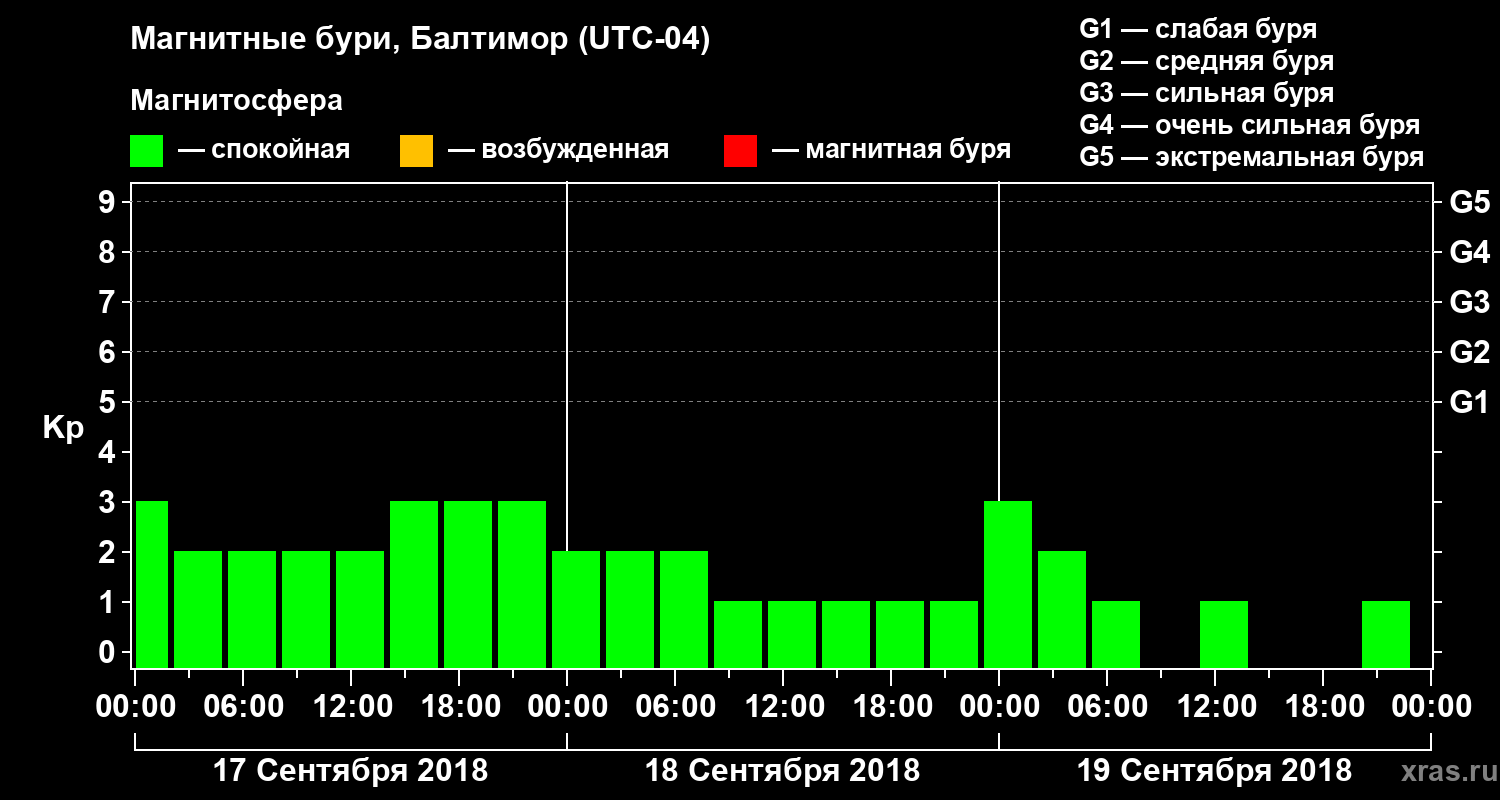Click the title 'Магнитные бури, Балтимор (UTC-04)'
This screenshot has height=800, width=1500.
420,41
